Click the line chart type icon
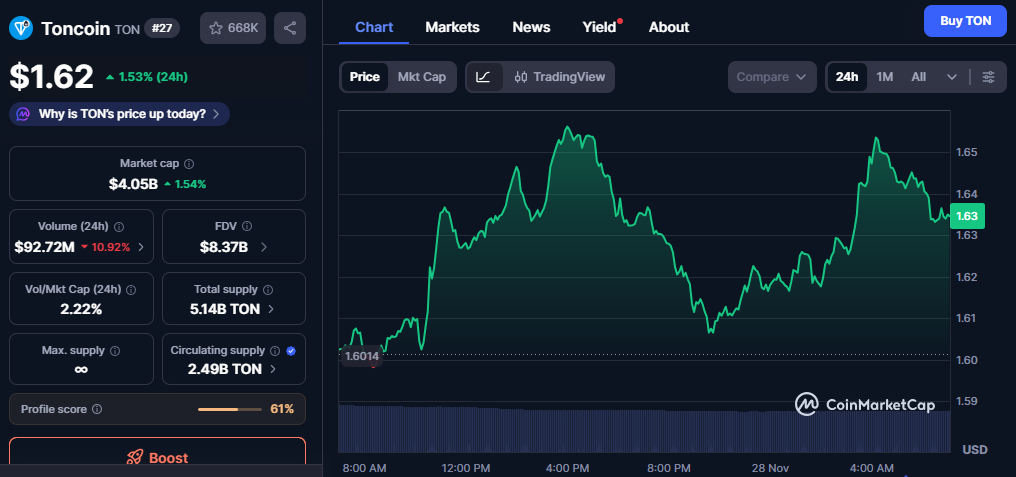The image size is (1016, 477). (x=483, y=77)
